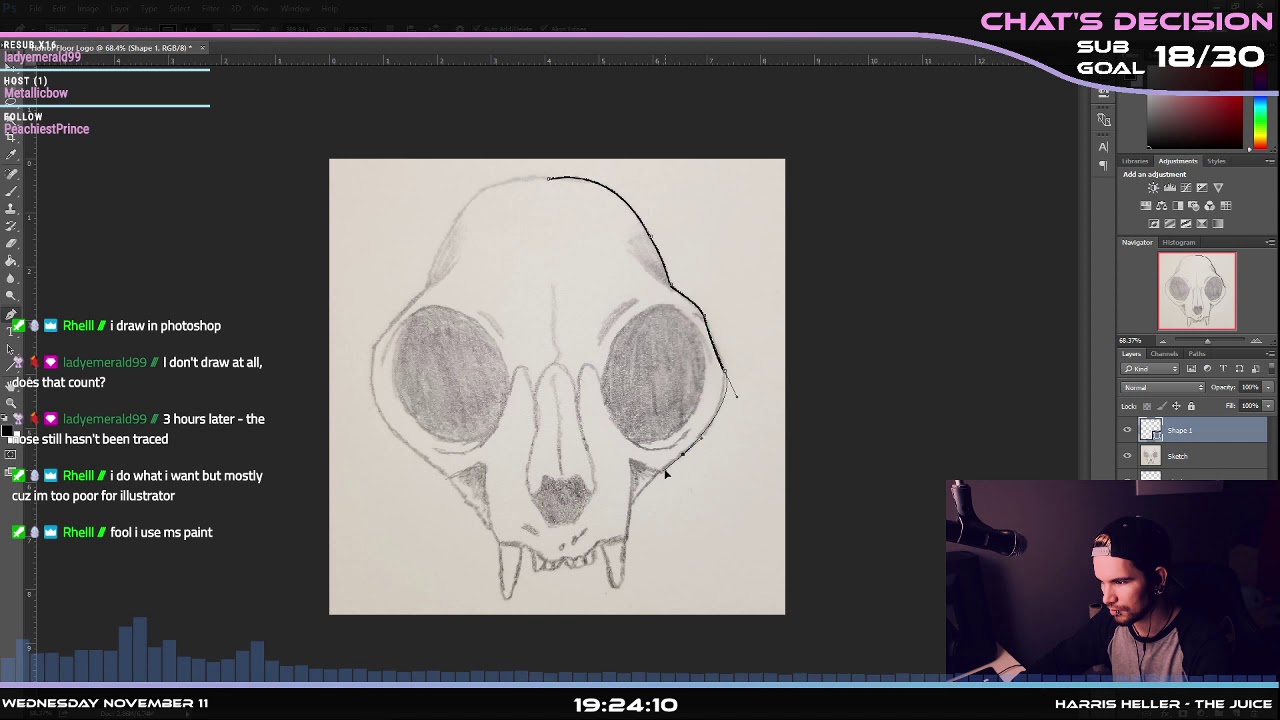Screen dimensions: 1280x720
Task: Toggle lock position for layer
Action: point(1176,406)
